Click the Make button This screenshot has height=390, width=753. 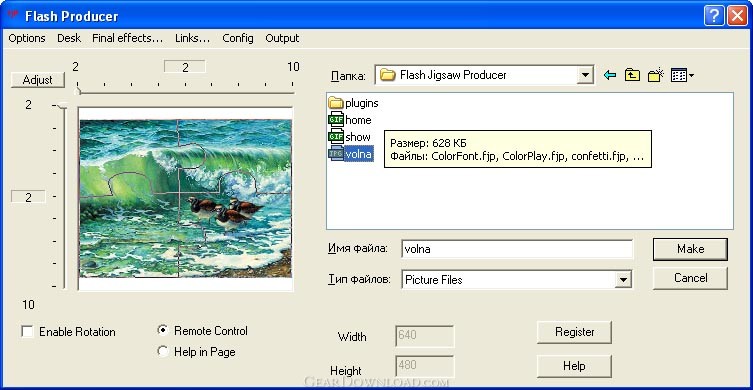690,249
